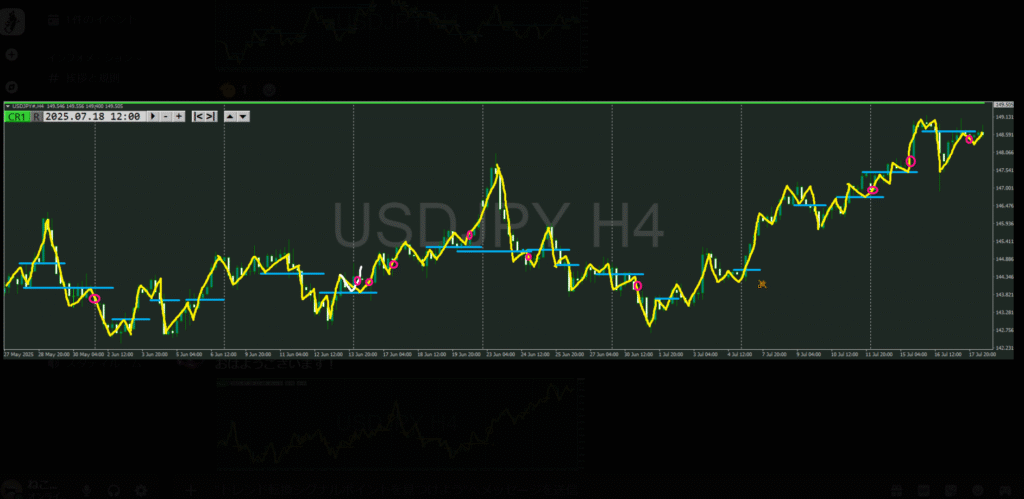Click the add reaction smiley beside the reaction
The width and height of the screenshot is (1024, 499).
(268, 90)
